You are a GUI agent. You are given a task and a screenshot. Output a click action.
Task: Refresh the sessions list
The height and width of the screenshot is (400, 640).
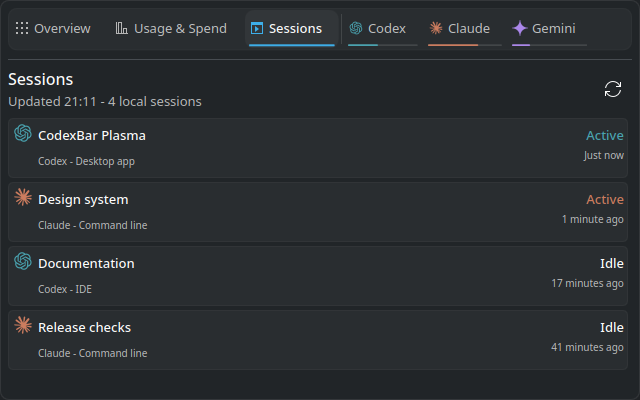613,89
